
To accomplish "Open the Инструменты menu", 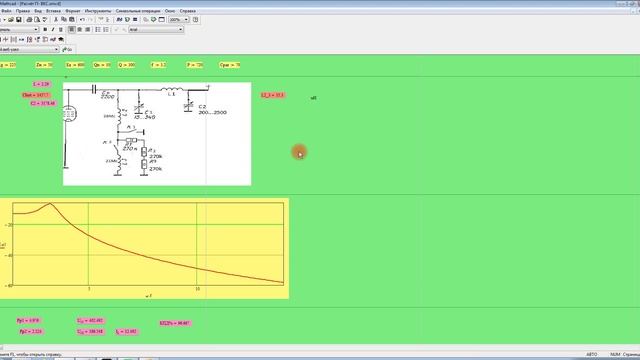I will 98,11.
